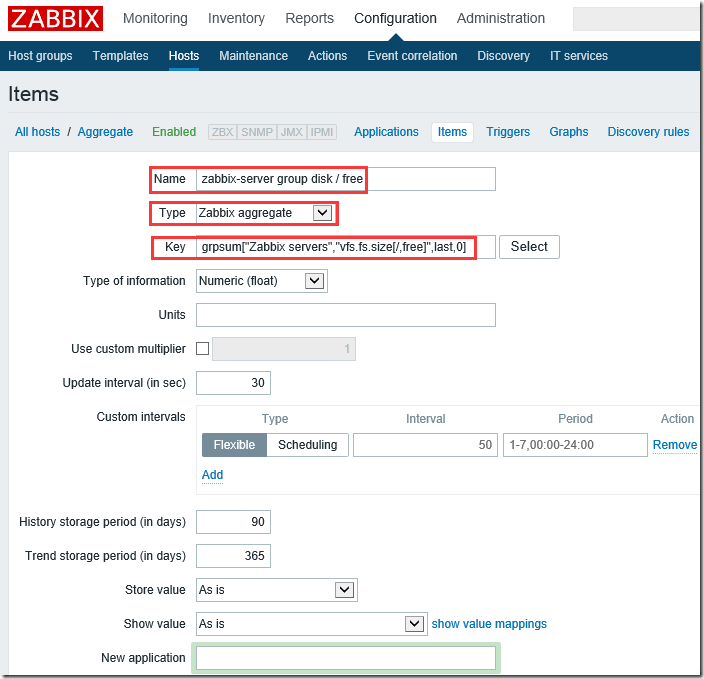Image resolution: width=704 pixels, height=679 pixels.
Task: Open the Type of information dropdown
Action: pos(262,281)
